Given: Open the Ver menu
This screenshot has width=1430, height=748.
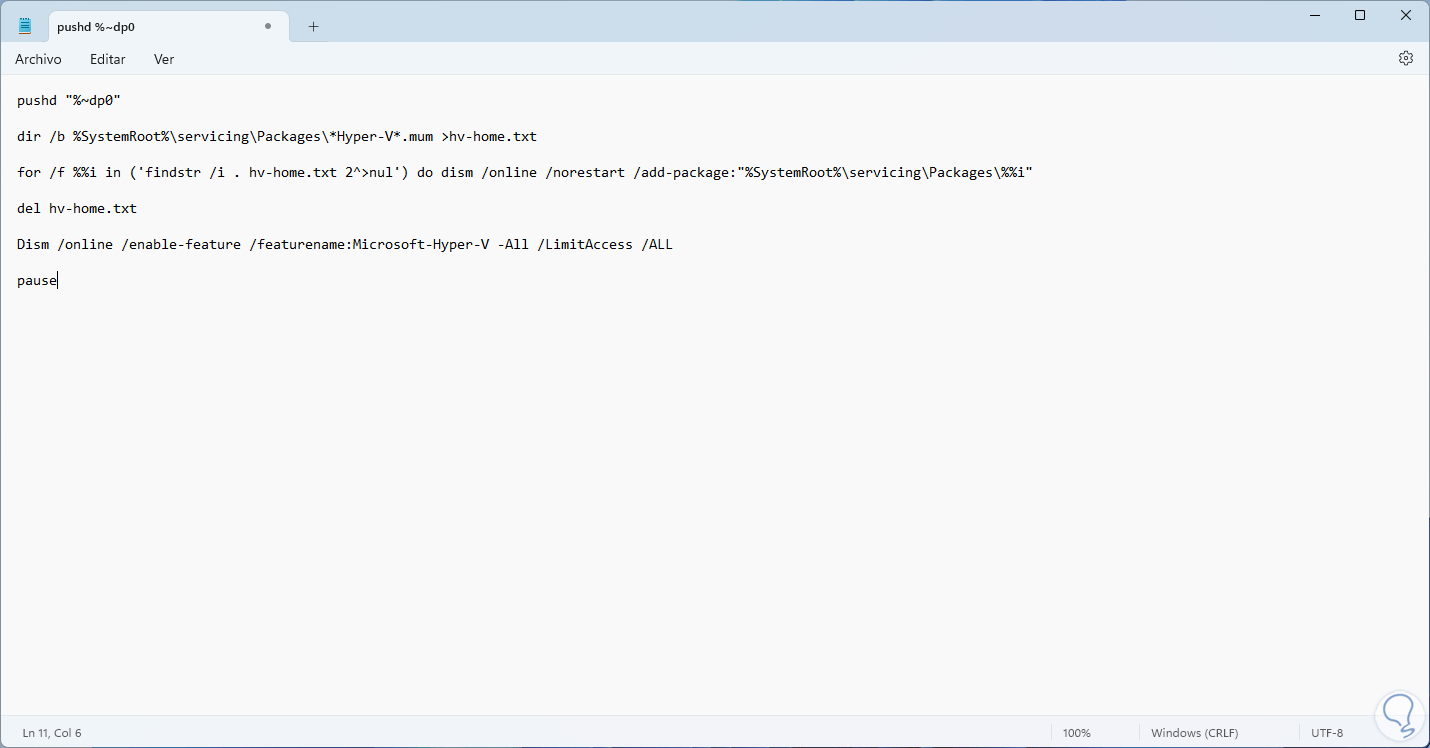Looking at the screenshot, I should click(164, 59).
